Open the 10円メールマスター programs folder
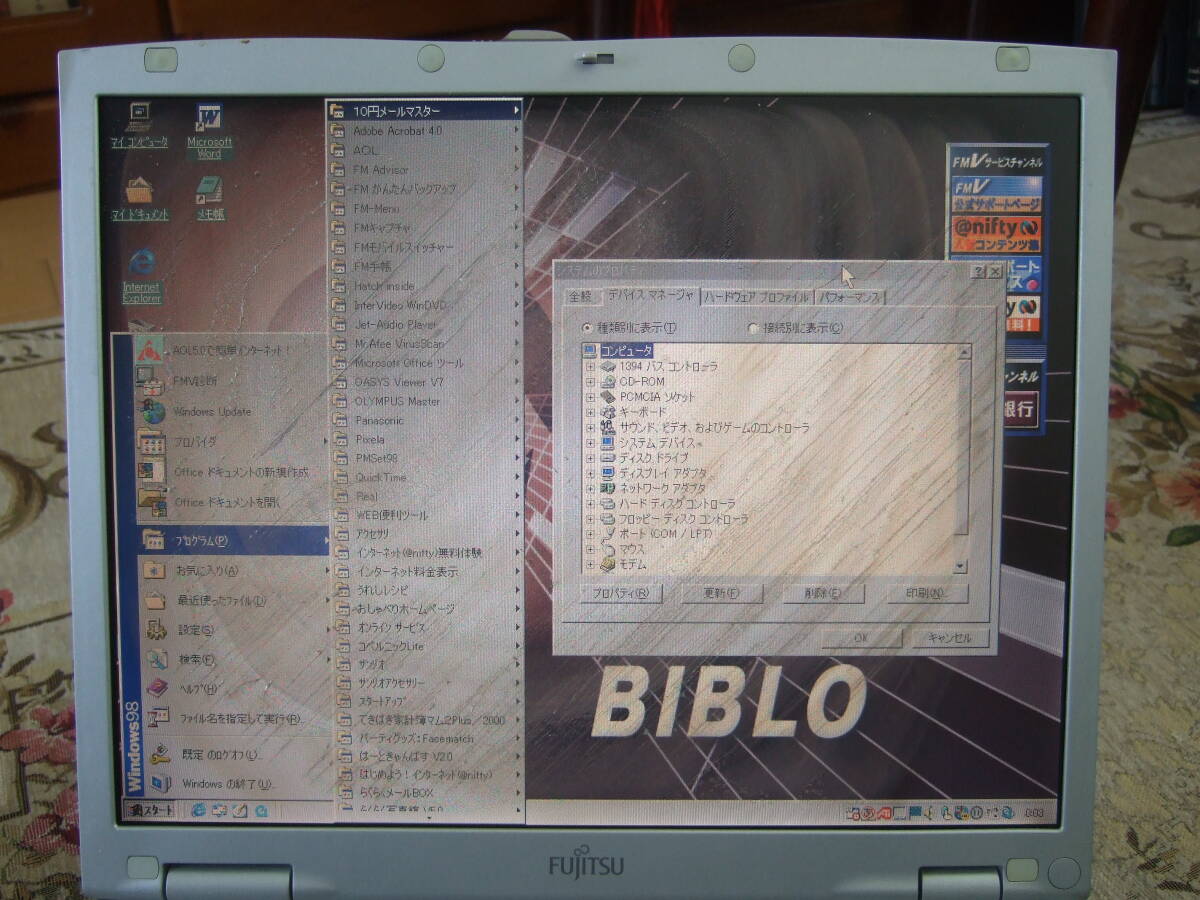1200x900 pixels. pyautogui.click(x=425, y=111)
